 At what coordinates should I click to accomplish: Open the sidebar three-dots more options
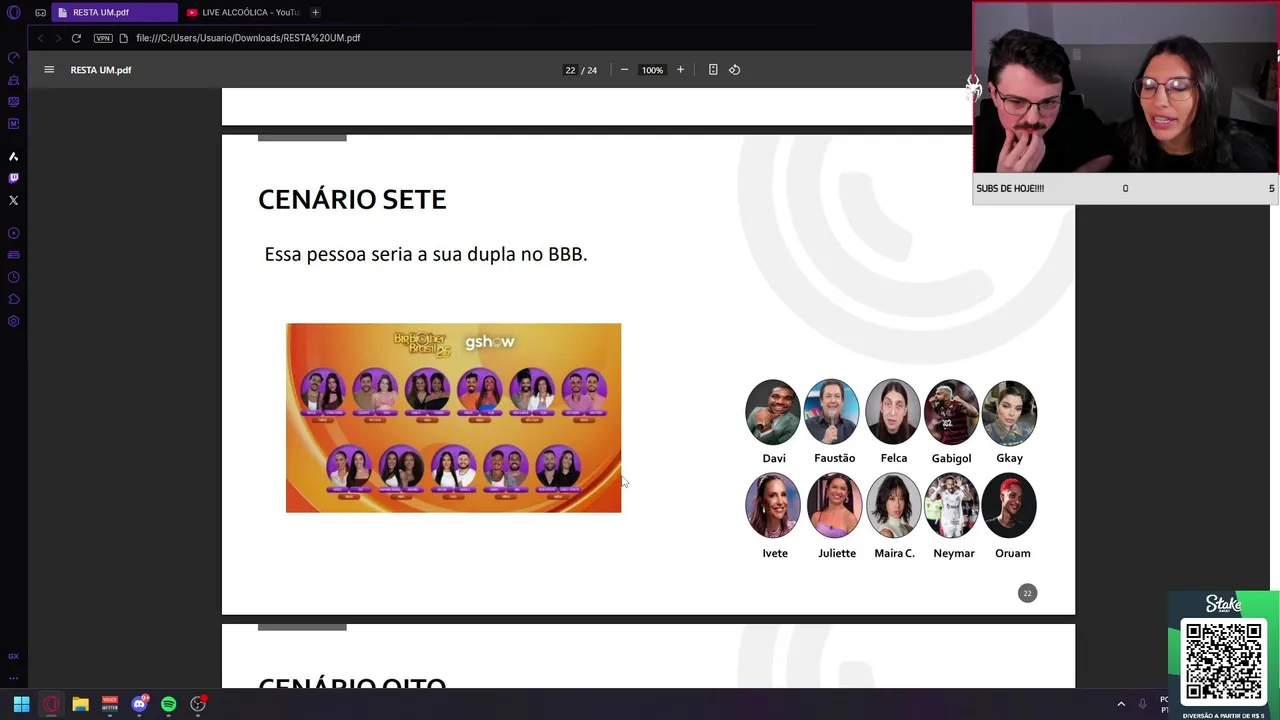point(14,678)
